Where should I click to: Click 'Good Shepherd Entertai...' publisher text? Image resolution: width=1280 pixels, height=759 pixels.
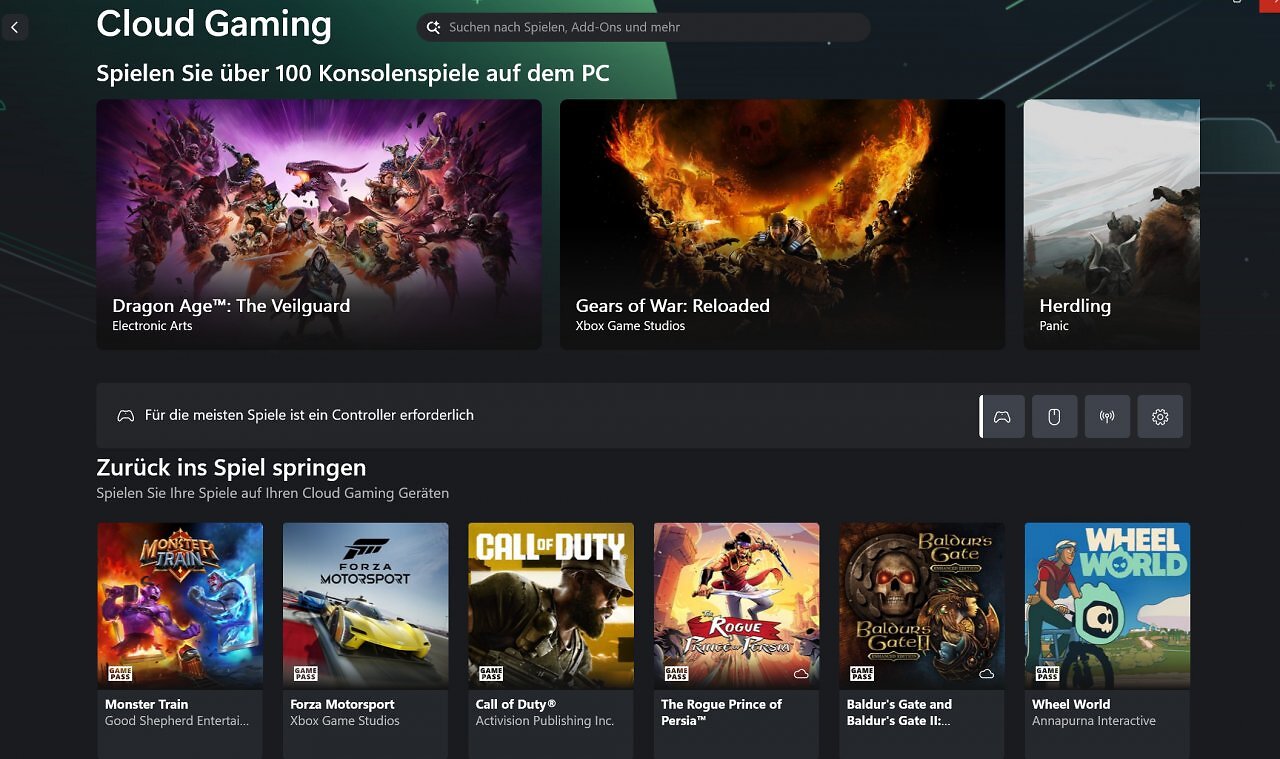(x=177, y=721)
